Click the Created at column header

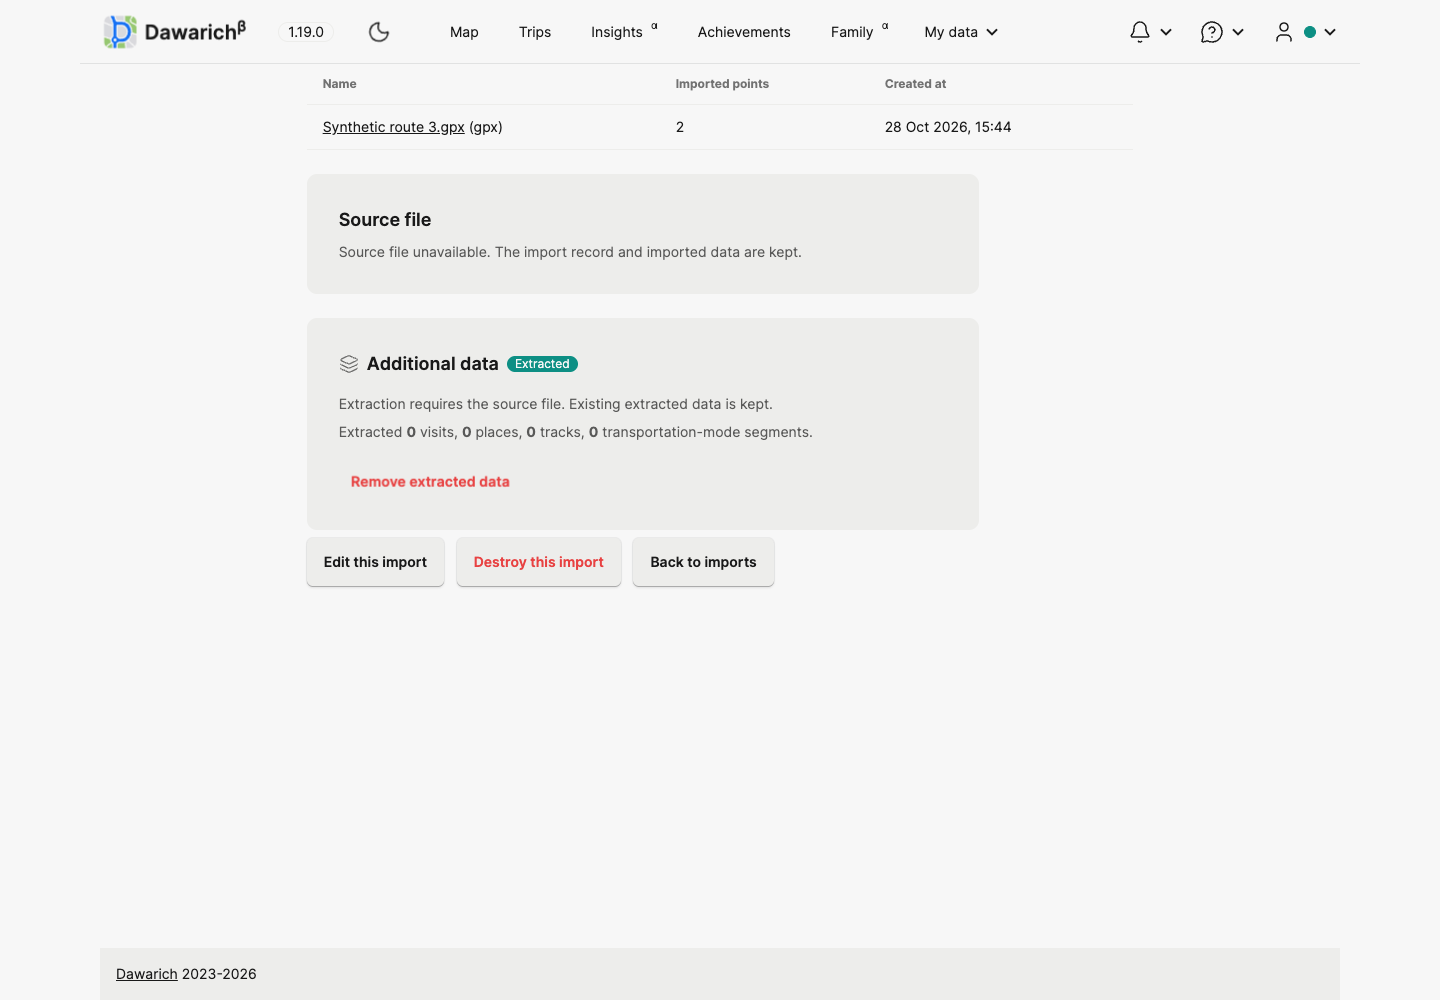[915, 84]
